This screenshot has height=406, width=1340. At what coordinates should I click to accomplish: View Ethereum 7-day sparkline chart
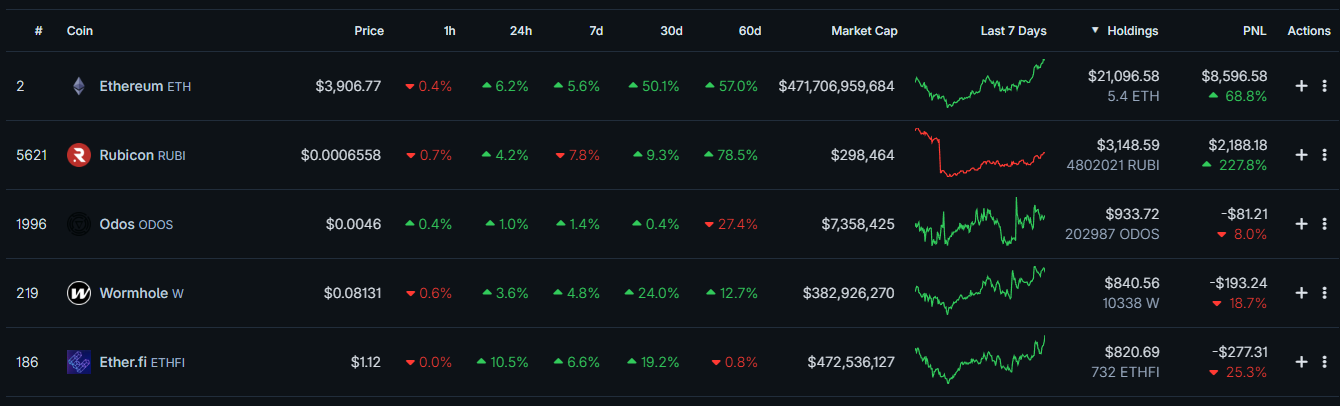tap(980, 83)
